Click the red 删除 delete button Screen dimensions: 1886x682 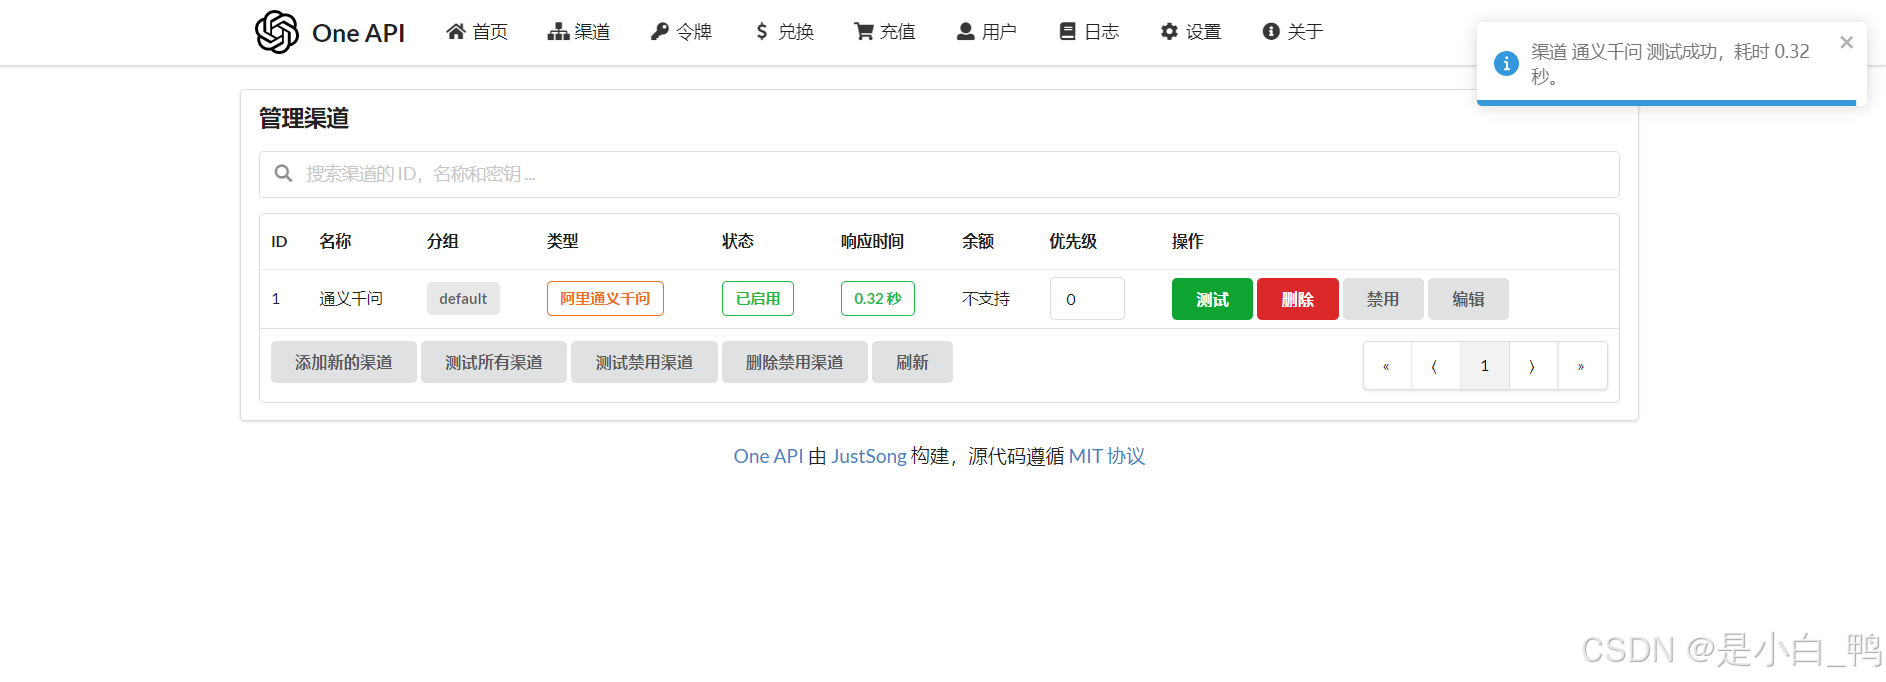coord(1298,299)
